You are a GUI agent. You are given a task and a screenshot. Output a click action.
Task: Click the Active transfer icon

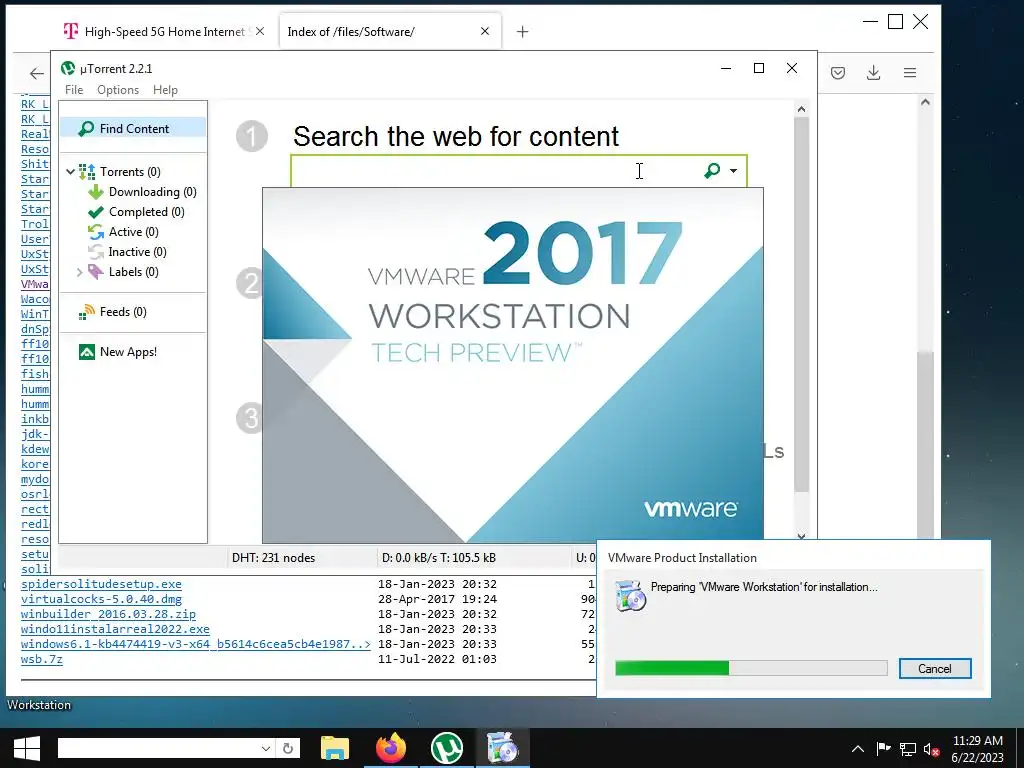pos(96,232)
